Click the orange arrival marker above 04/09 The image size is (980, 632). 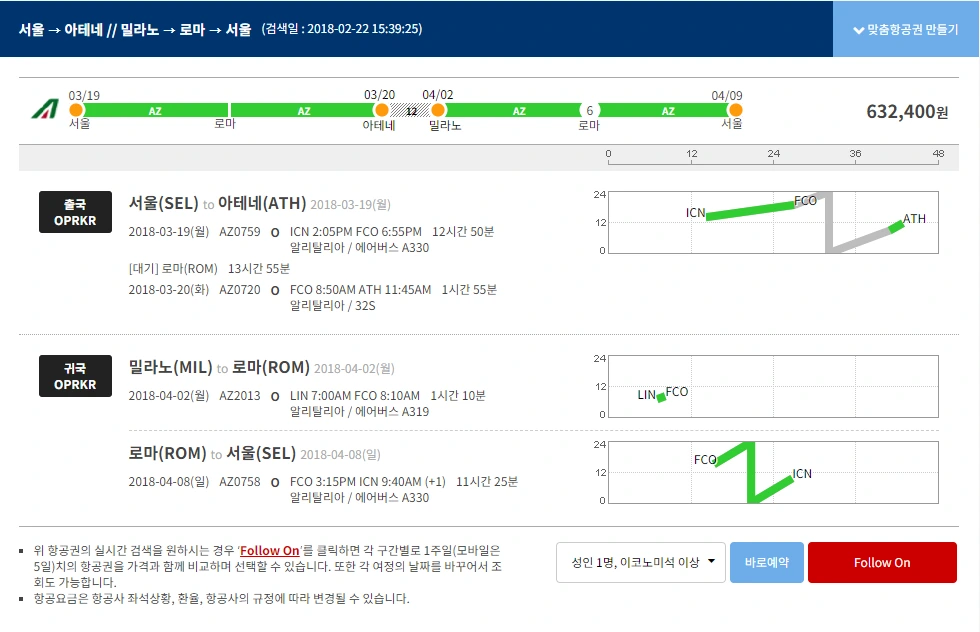coord(737,110)
